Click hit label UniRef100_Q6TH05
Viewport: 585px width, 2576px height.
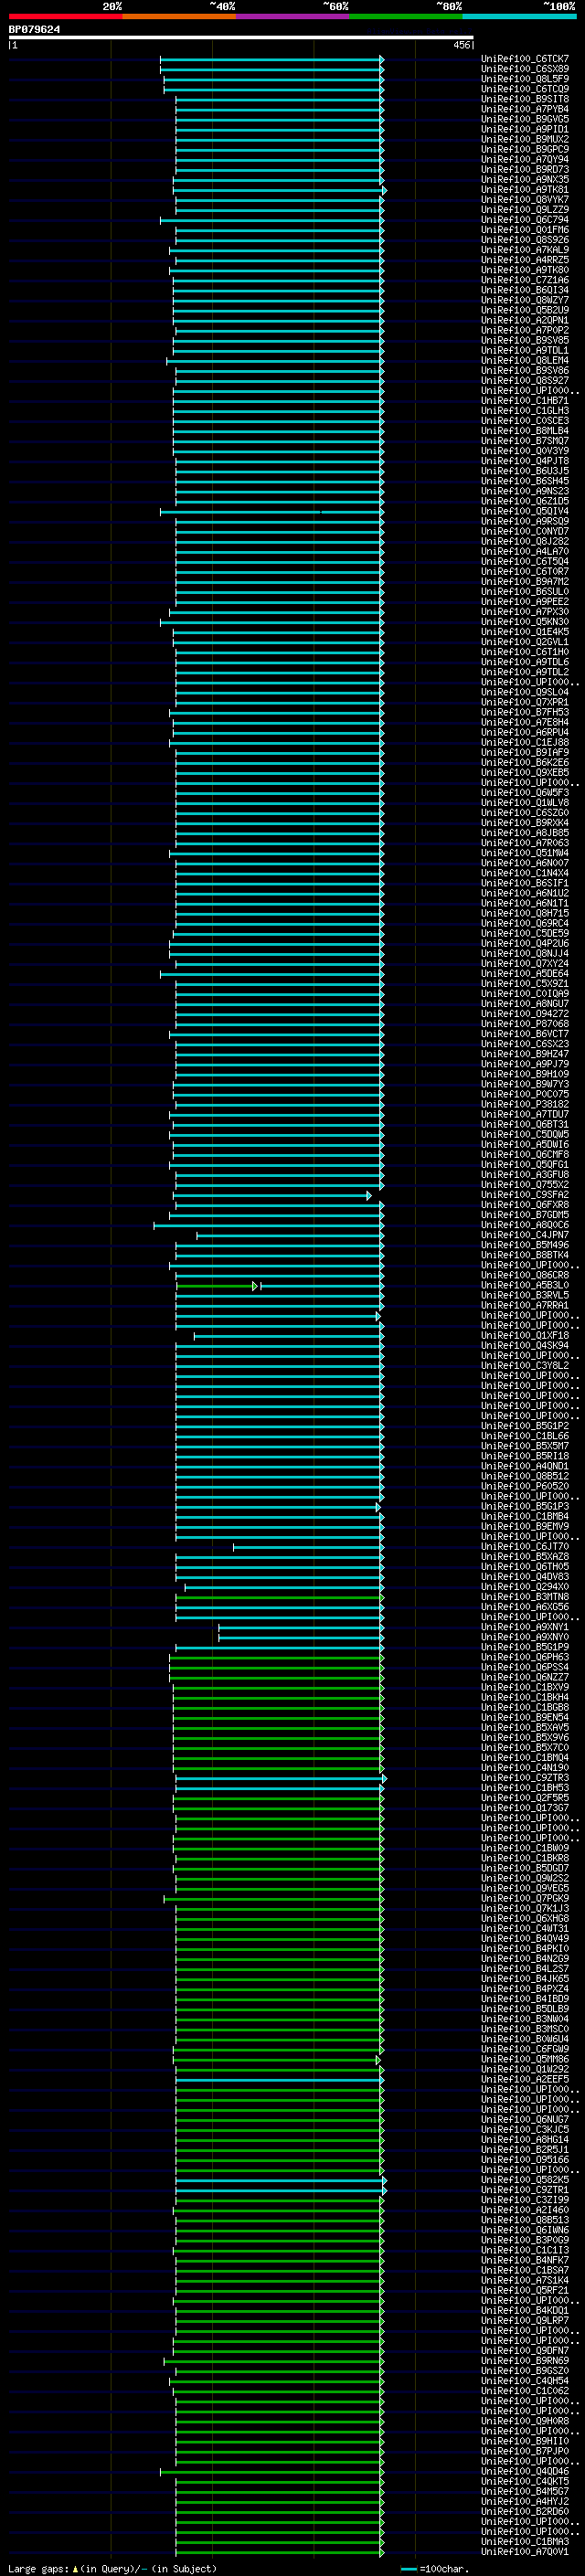(525, 1567)
